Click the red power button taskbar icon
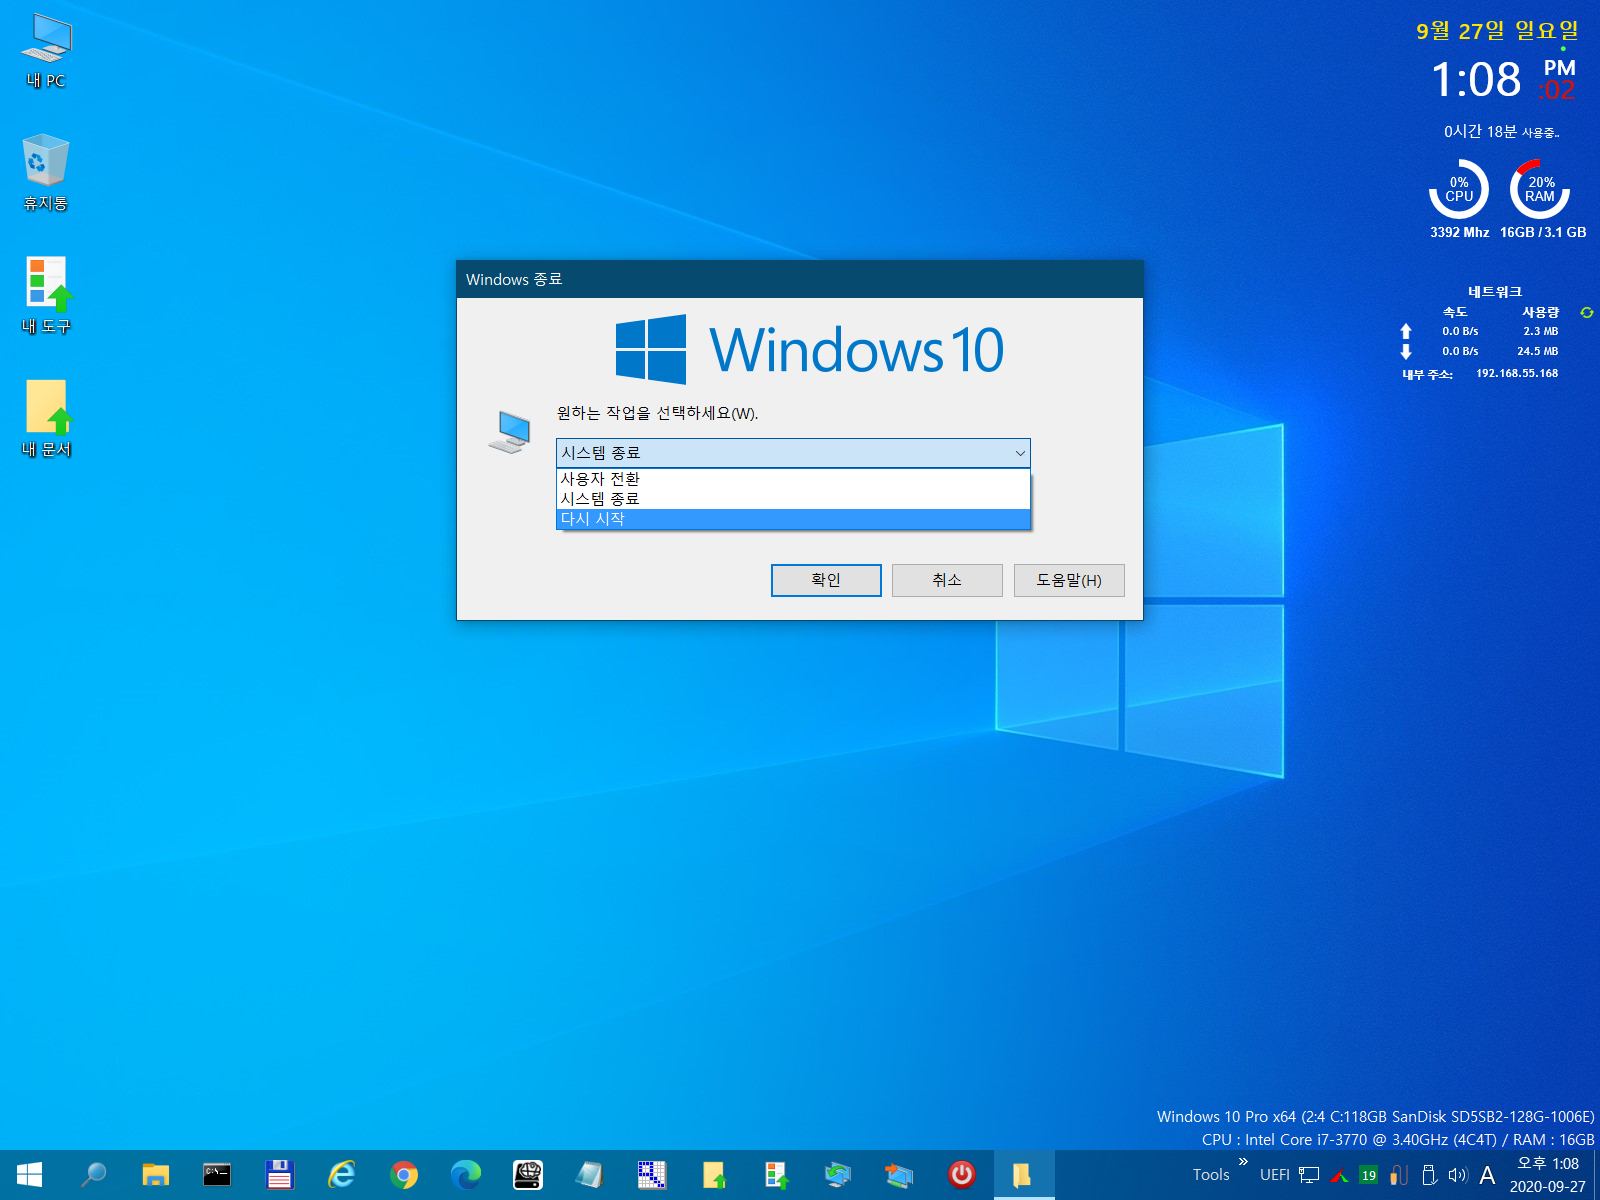 962,1175
